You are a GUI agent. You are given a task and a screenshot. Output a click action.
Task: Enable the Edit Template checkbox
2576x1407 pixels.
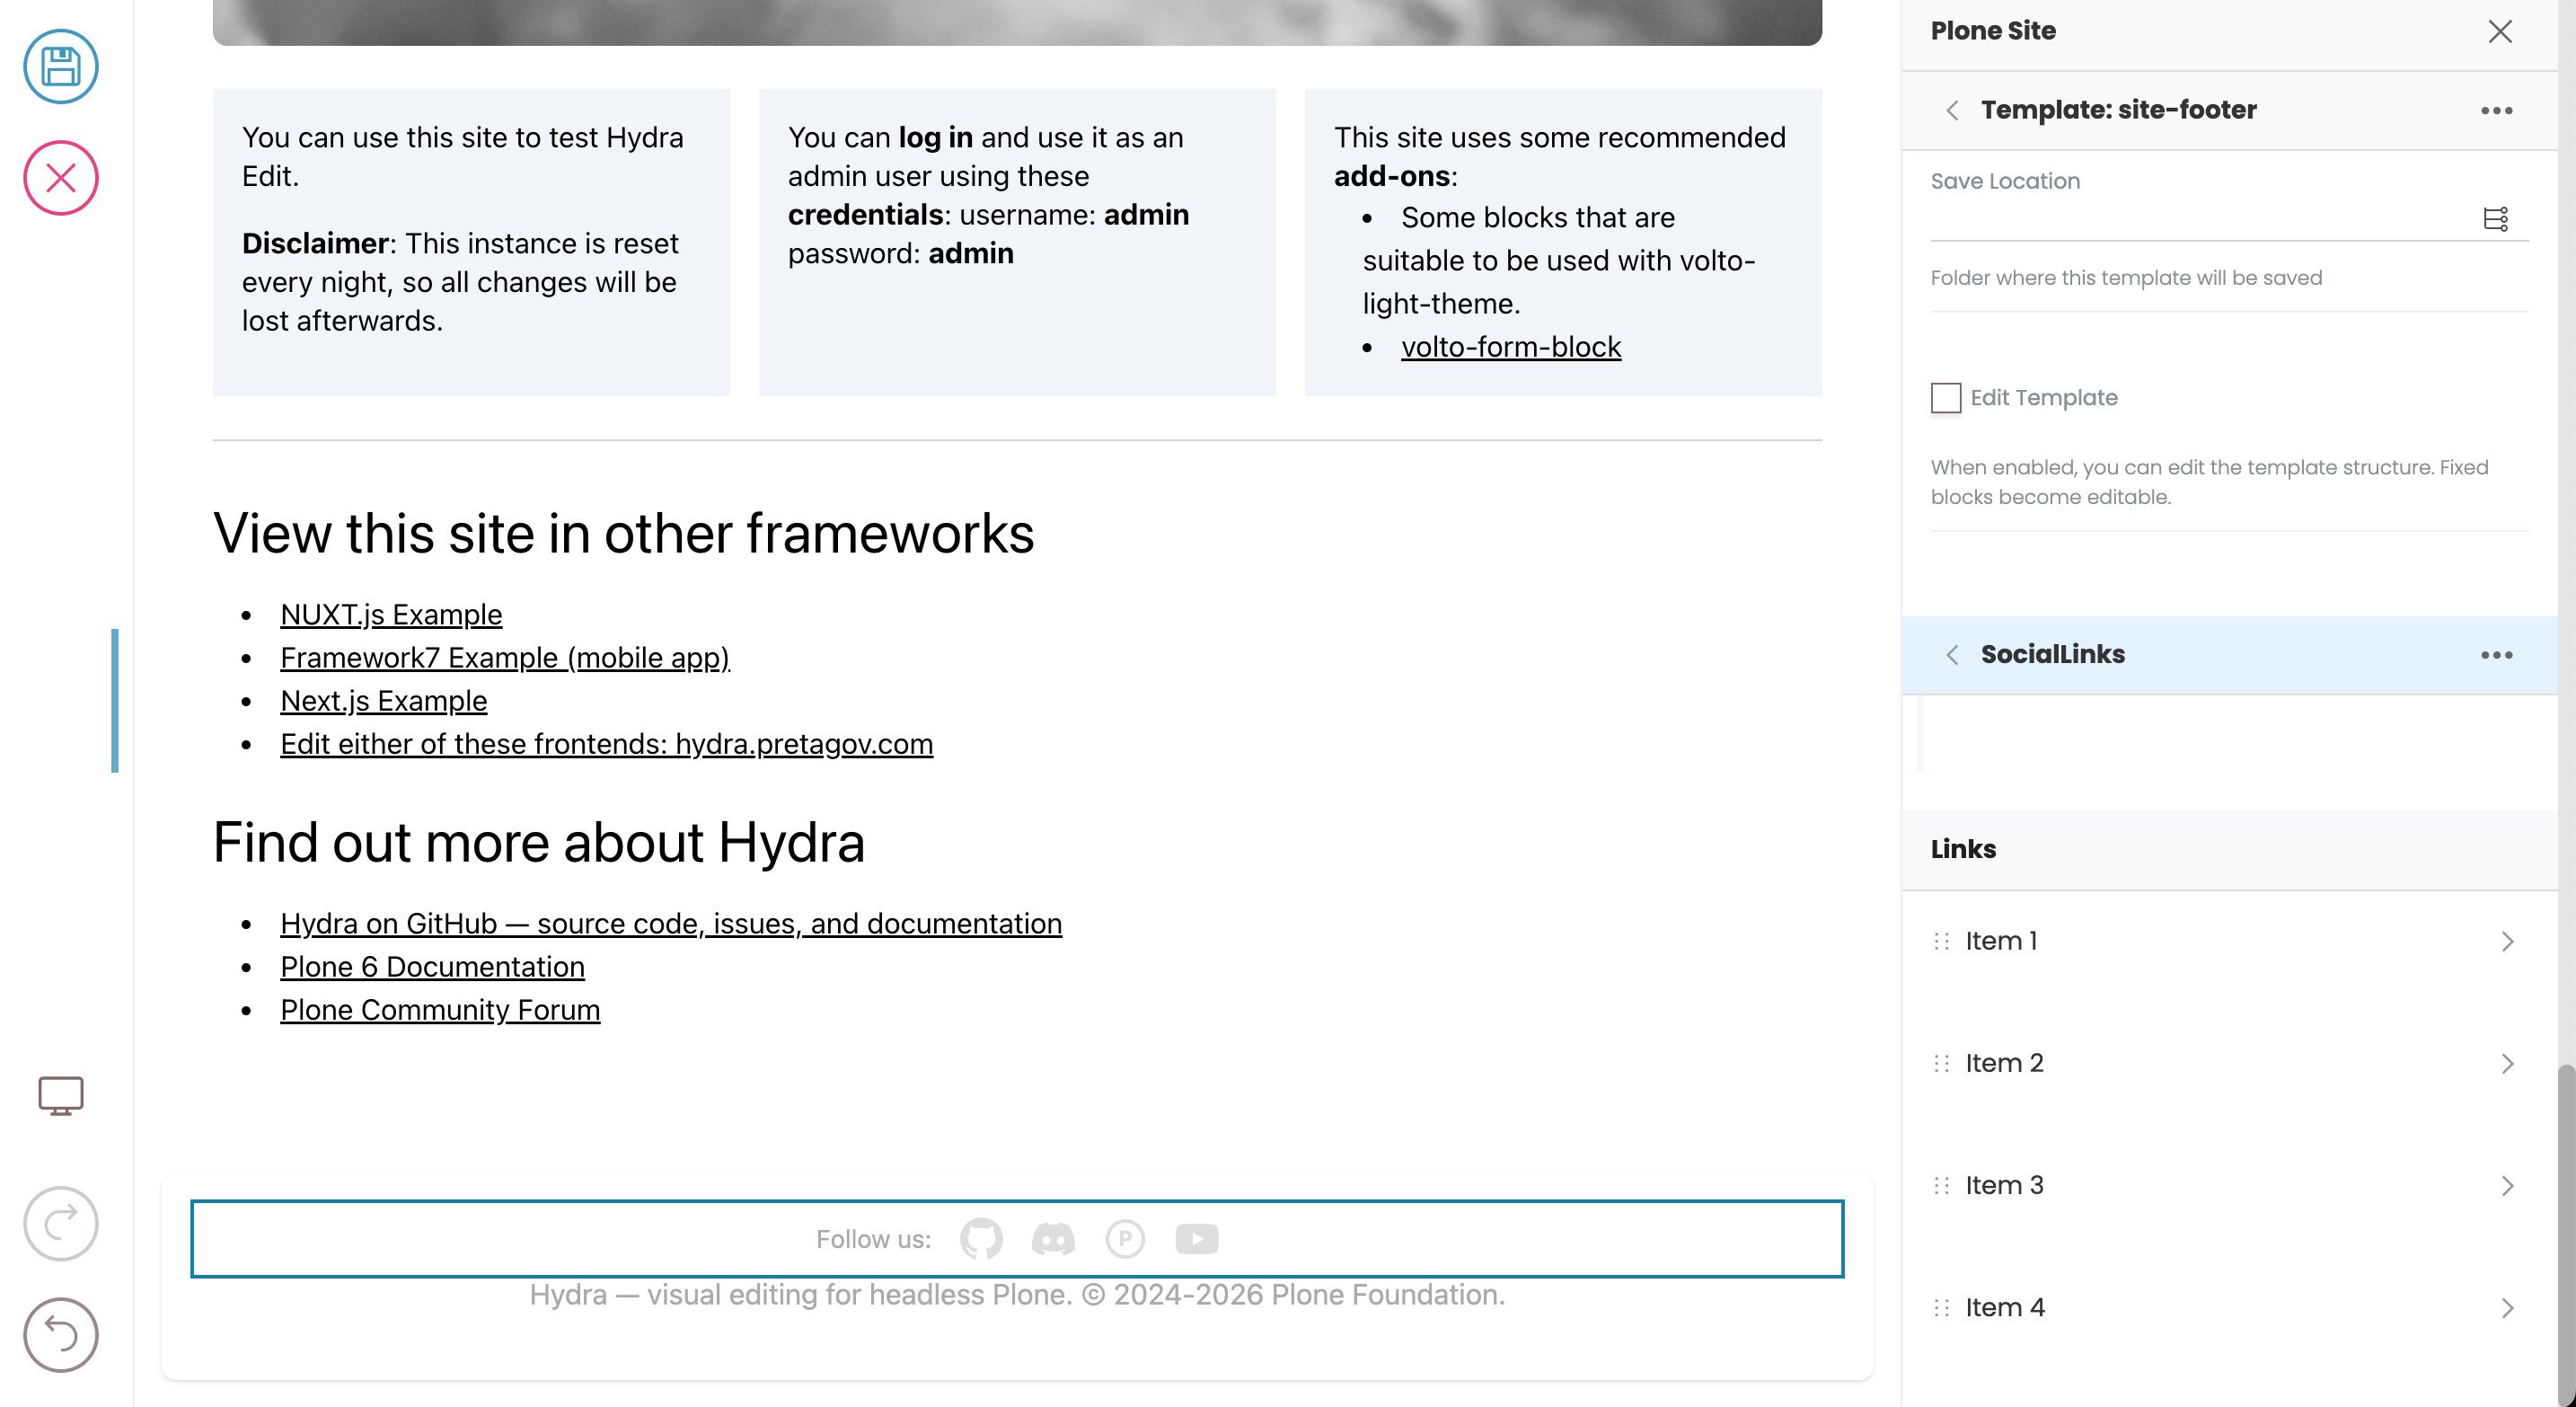(1946, 398)
